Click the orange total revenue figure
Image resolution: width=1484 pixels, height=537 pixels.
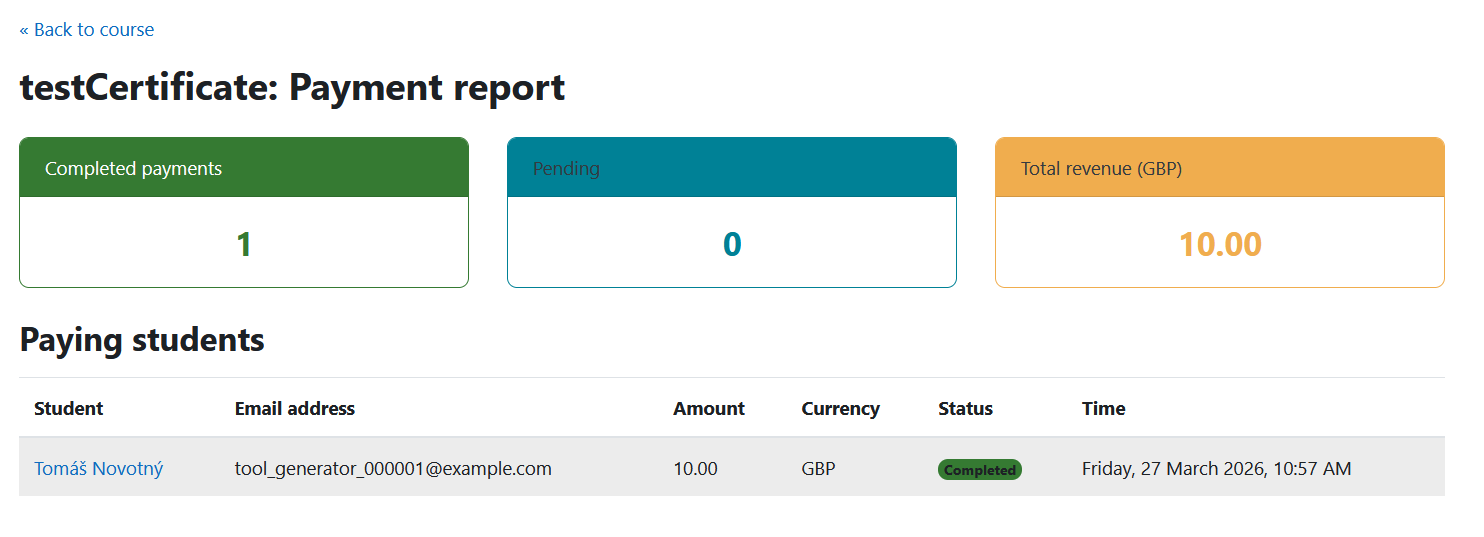[1219, 244]
